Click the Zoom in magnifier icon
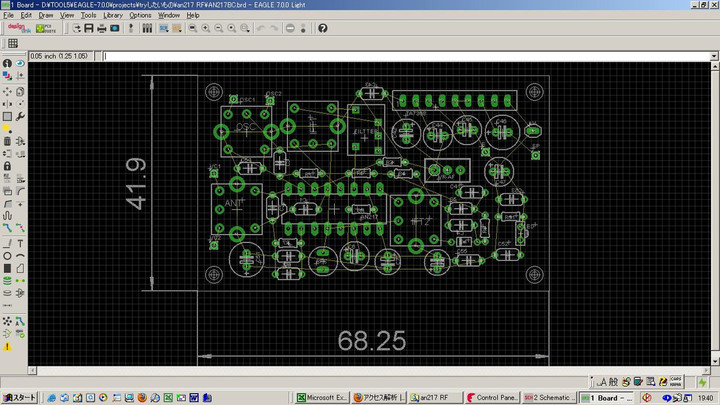Viewport: 720px width, 405px height. (x=205, y=28)
